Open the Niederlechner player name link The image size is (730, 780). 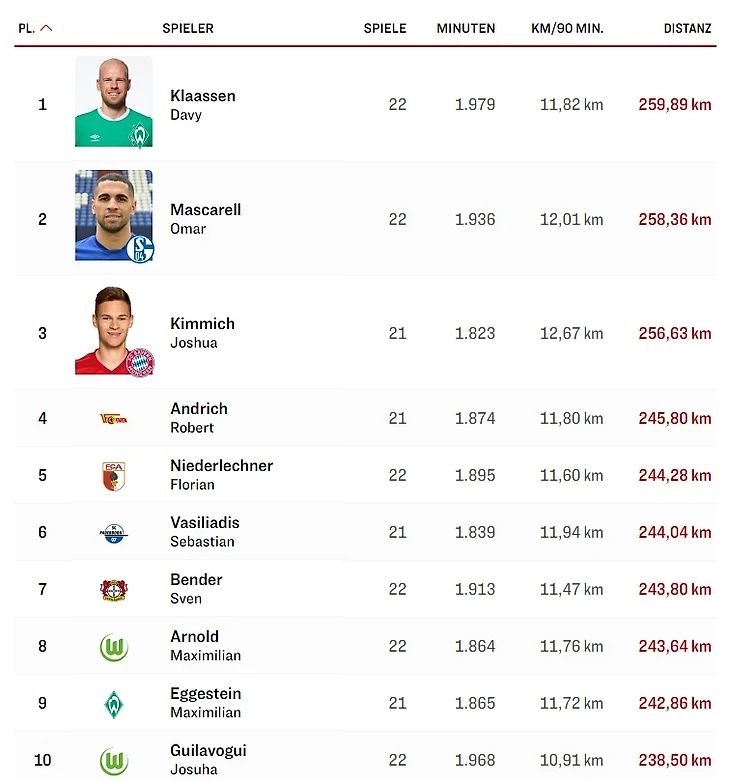click(x=221, y=466)
